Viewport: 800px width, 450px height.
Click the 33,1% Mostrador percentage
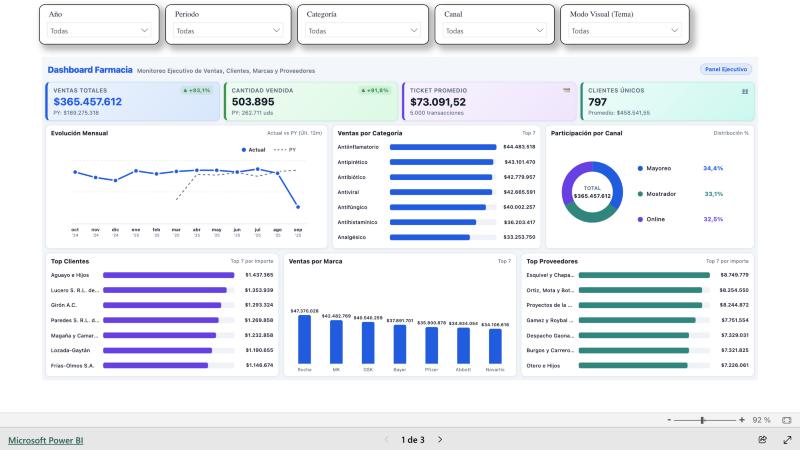tap(713, 194)
